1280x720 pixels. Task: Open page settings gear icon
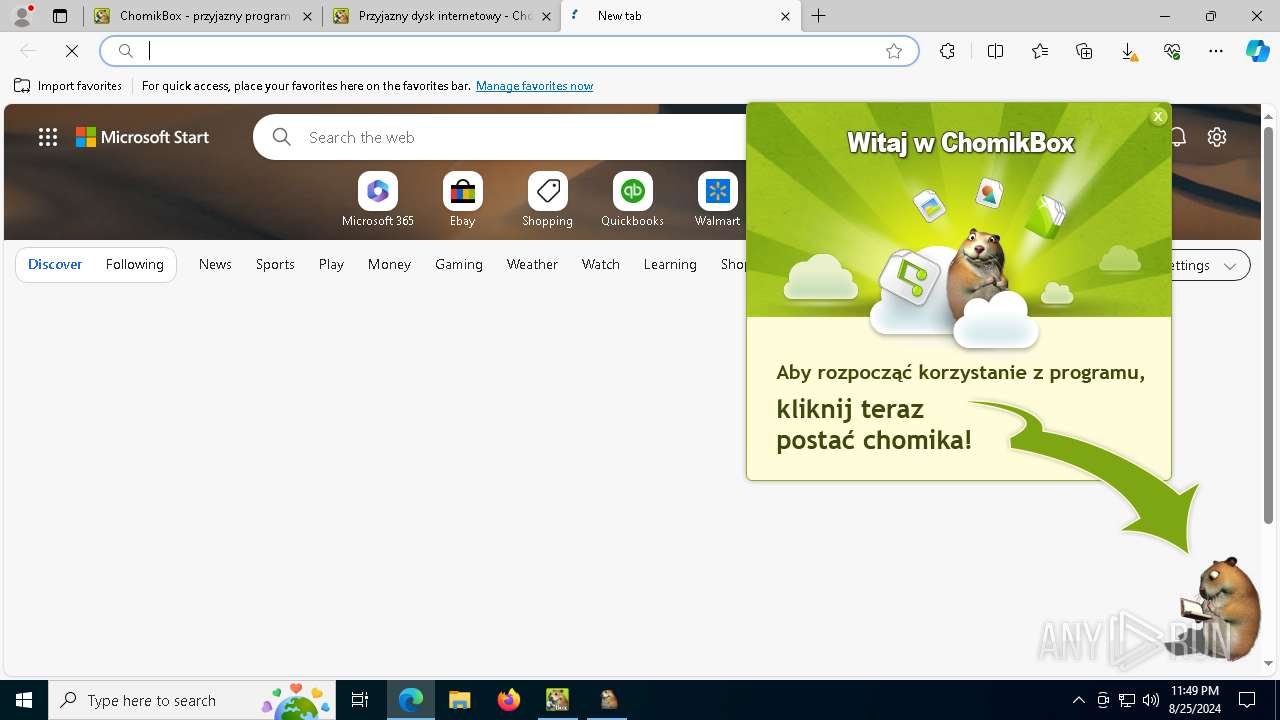(x=1216, y=137)
